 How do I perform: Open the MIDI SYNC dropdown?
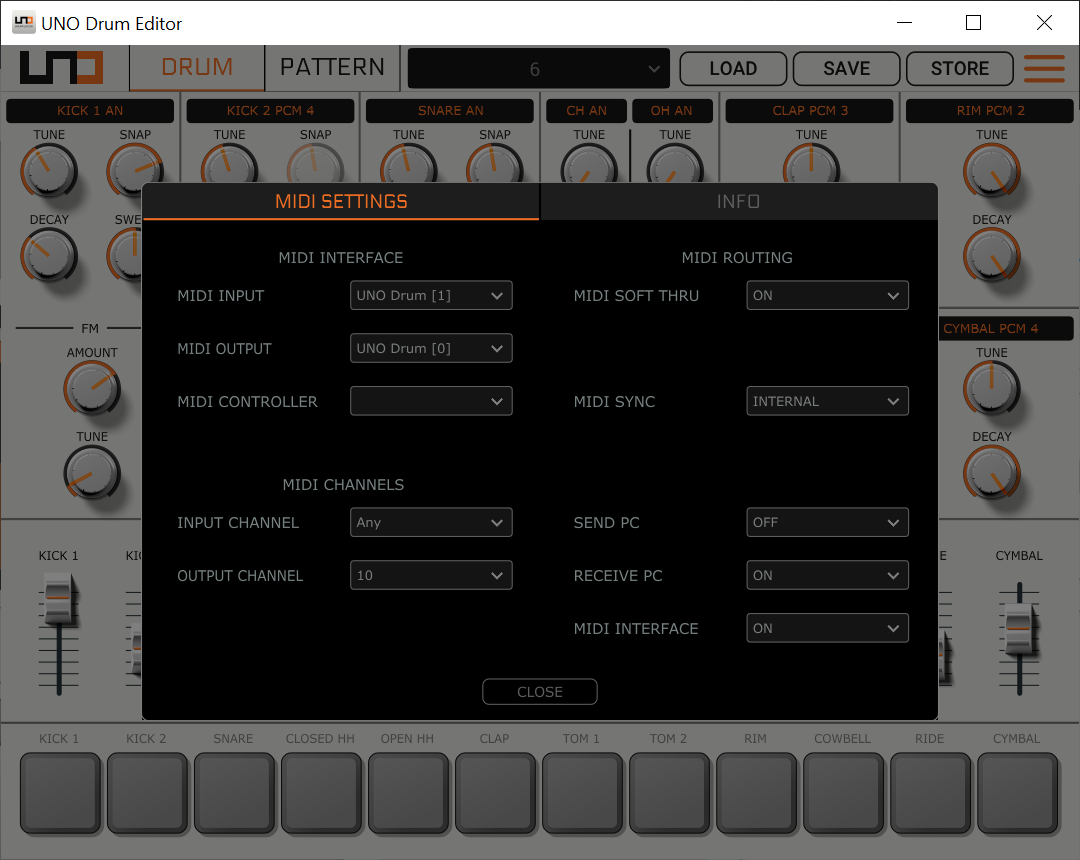(x=827, y=401)
